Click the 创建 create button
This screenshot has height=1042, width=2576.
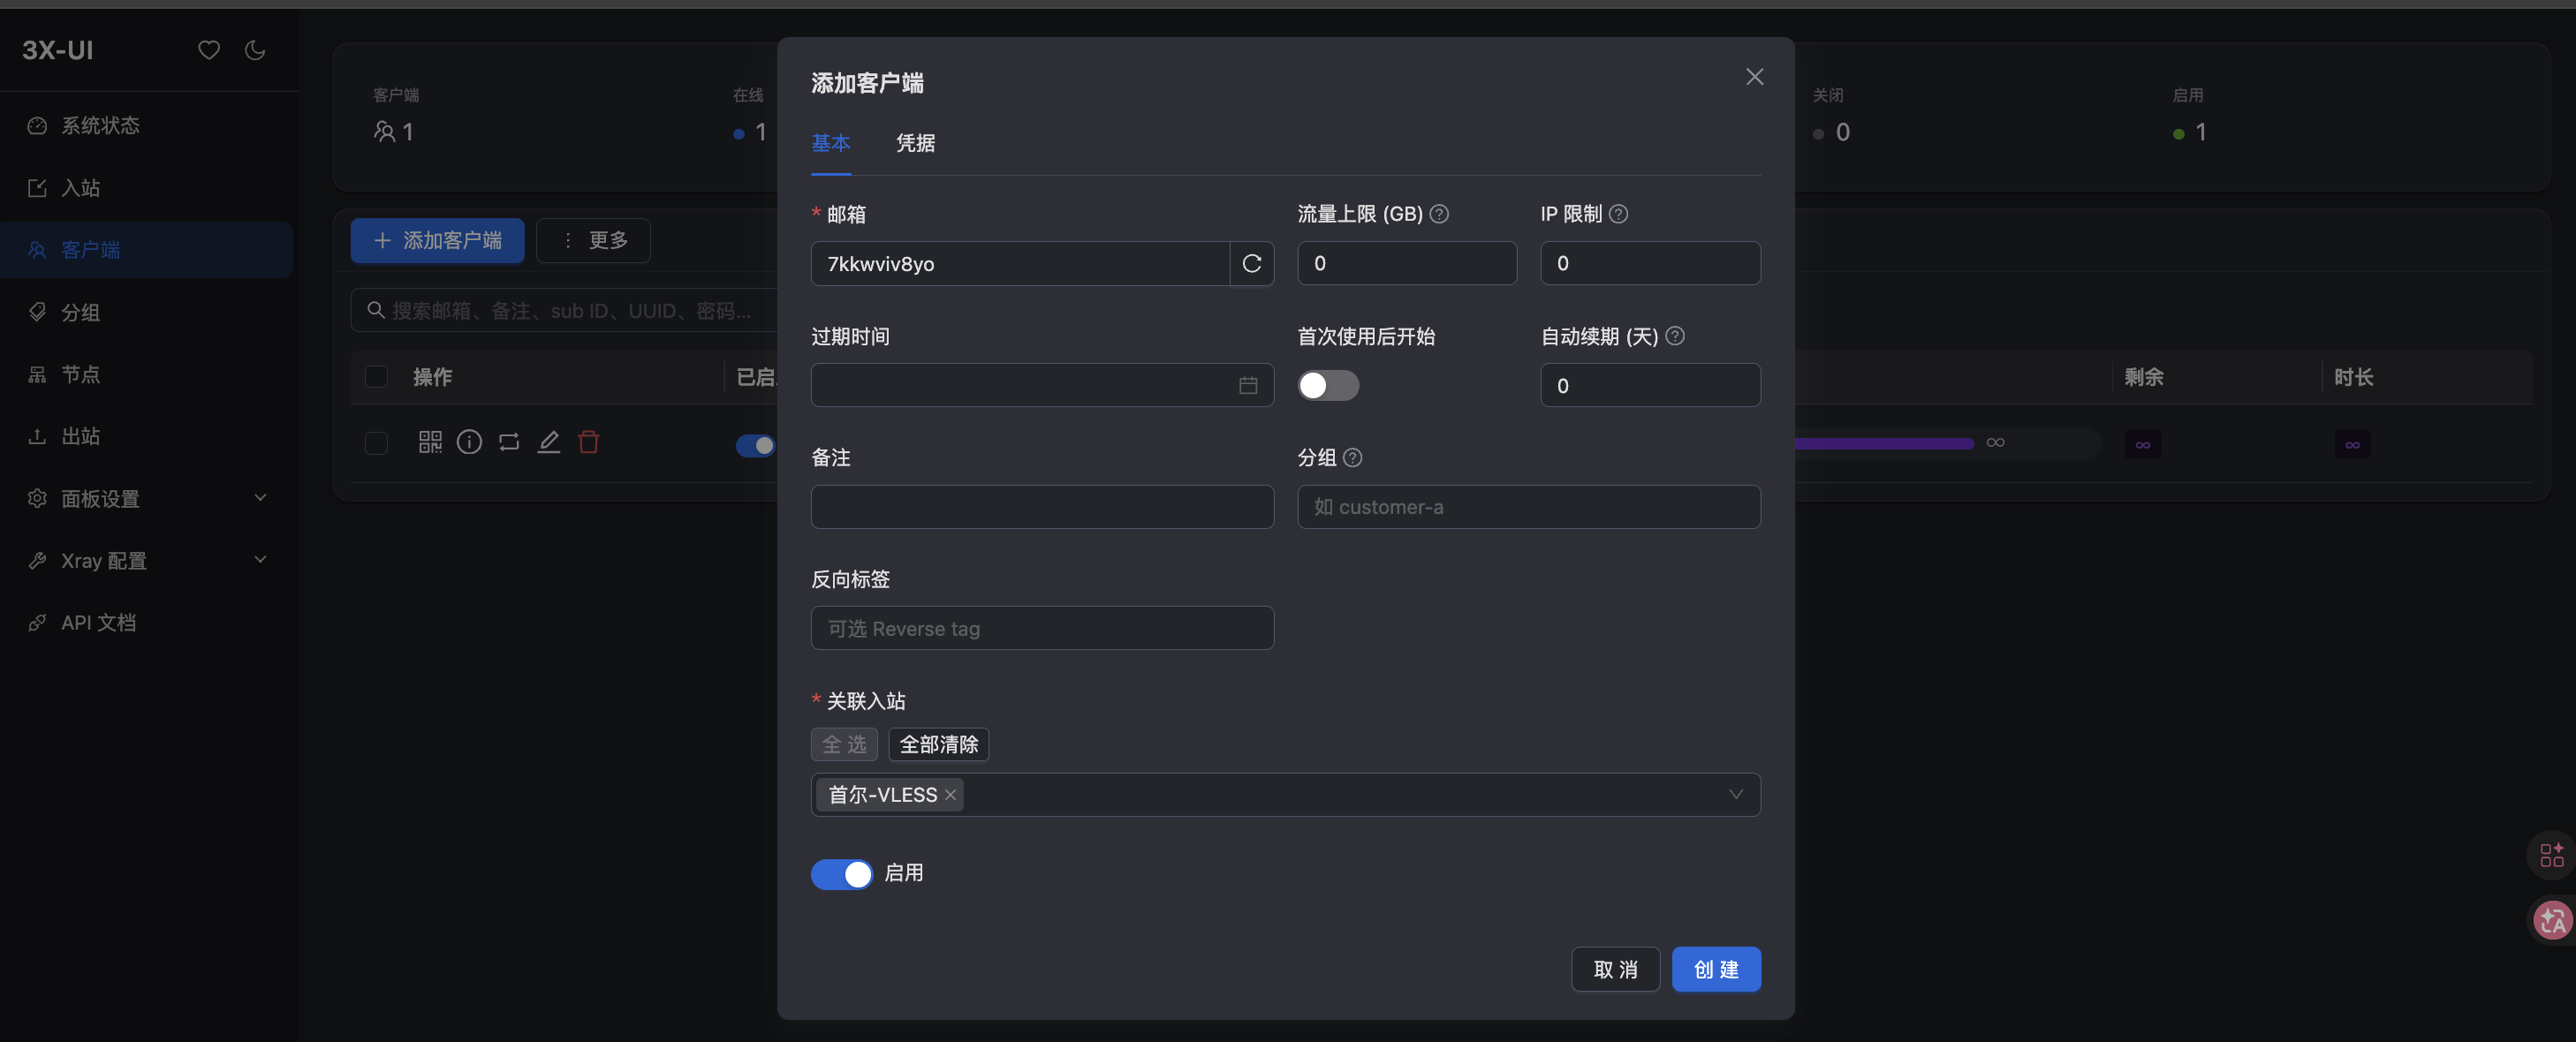click(x=1716, y=969)
